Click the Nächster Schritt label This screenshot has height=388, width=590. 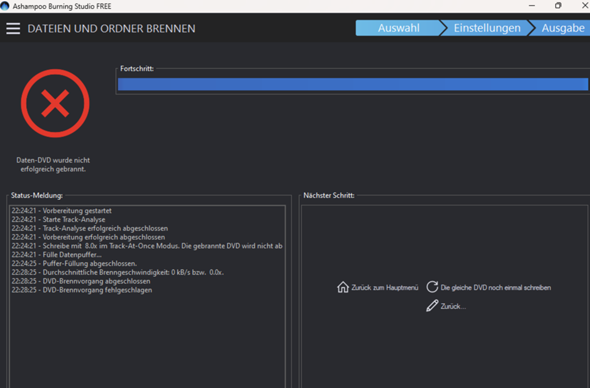pos(329,195)
